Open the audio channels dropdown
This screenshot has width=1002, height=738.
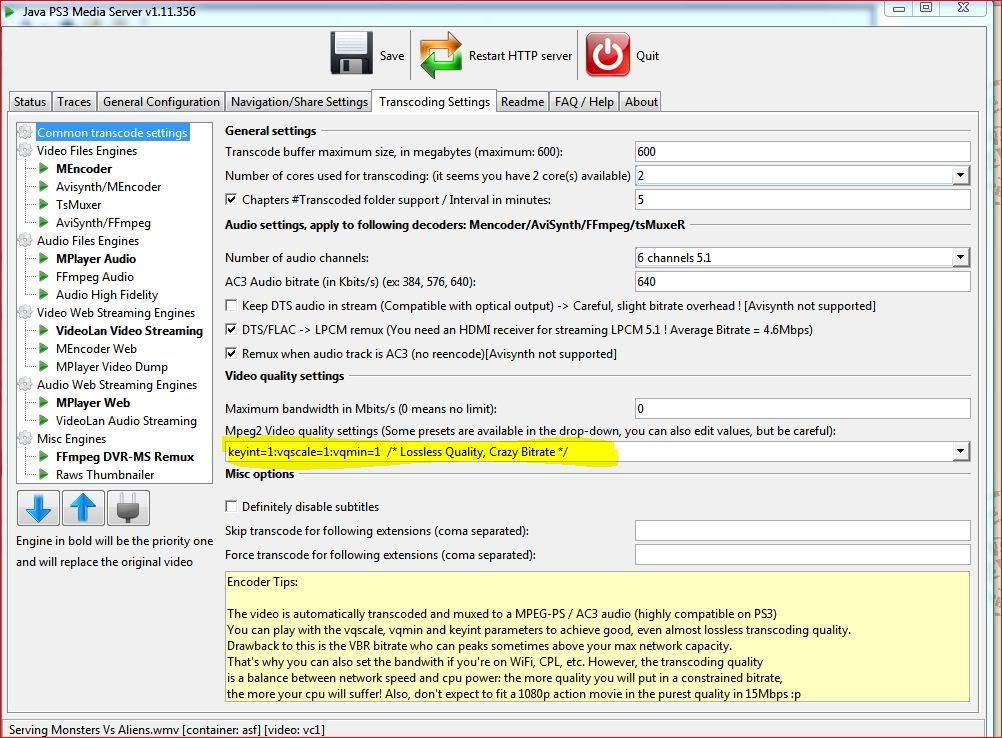(960, 258)
